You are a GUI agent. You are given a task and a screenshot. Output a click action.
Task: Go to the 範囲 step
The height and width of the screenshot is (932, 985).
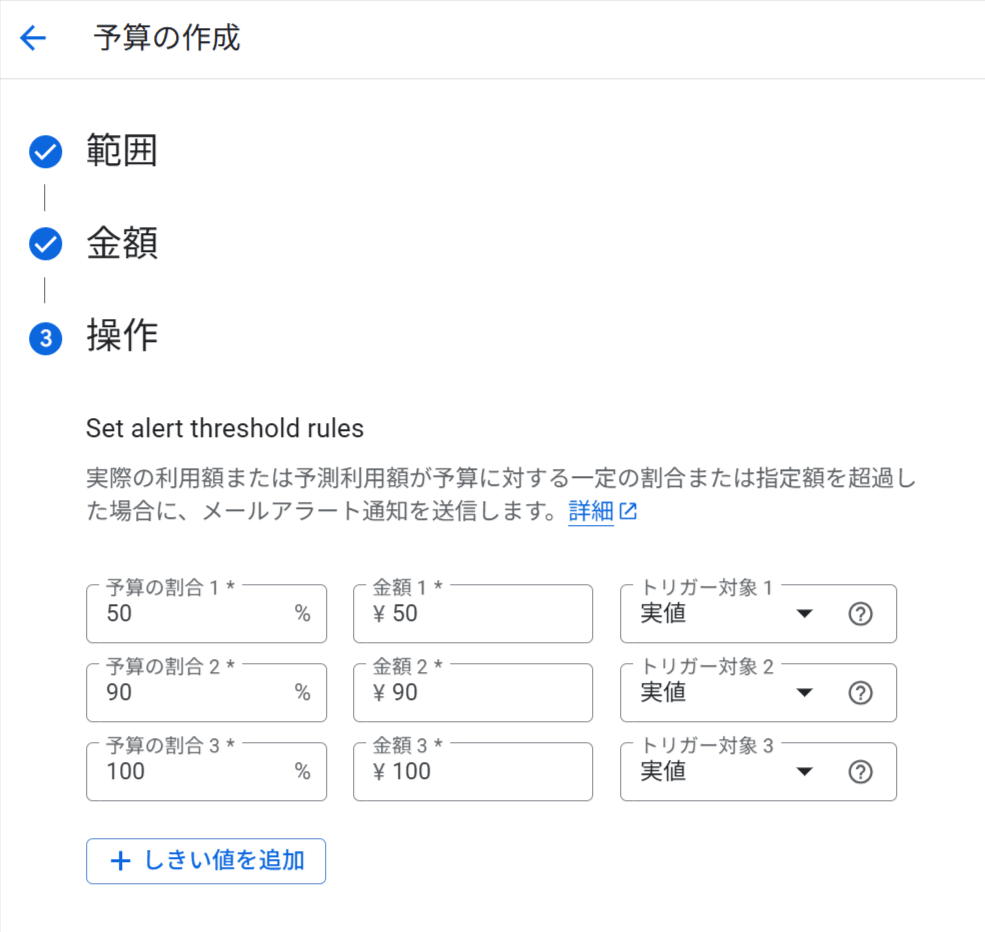pyautogui.click(x=121, y=151)
